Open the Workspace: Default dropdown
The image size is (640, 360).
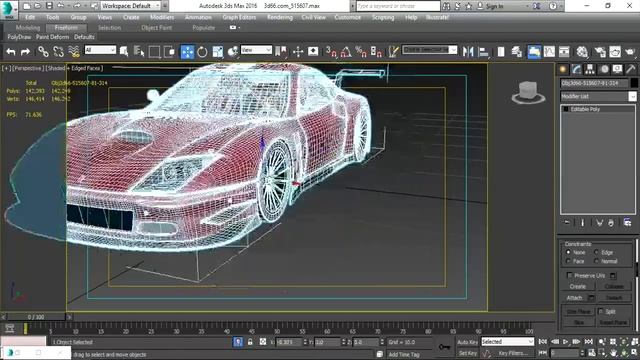pyautogui.click(x=130, y=6)
